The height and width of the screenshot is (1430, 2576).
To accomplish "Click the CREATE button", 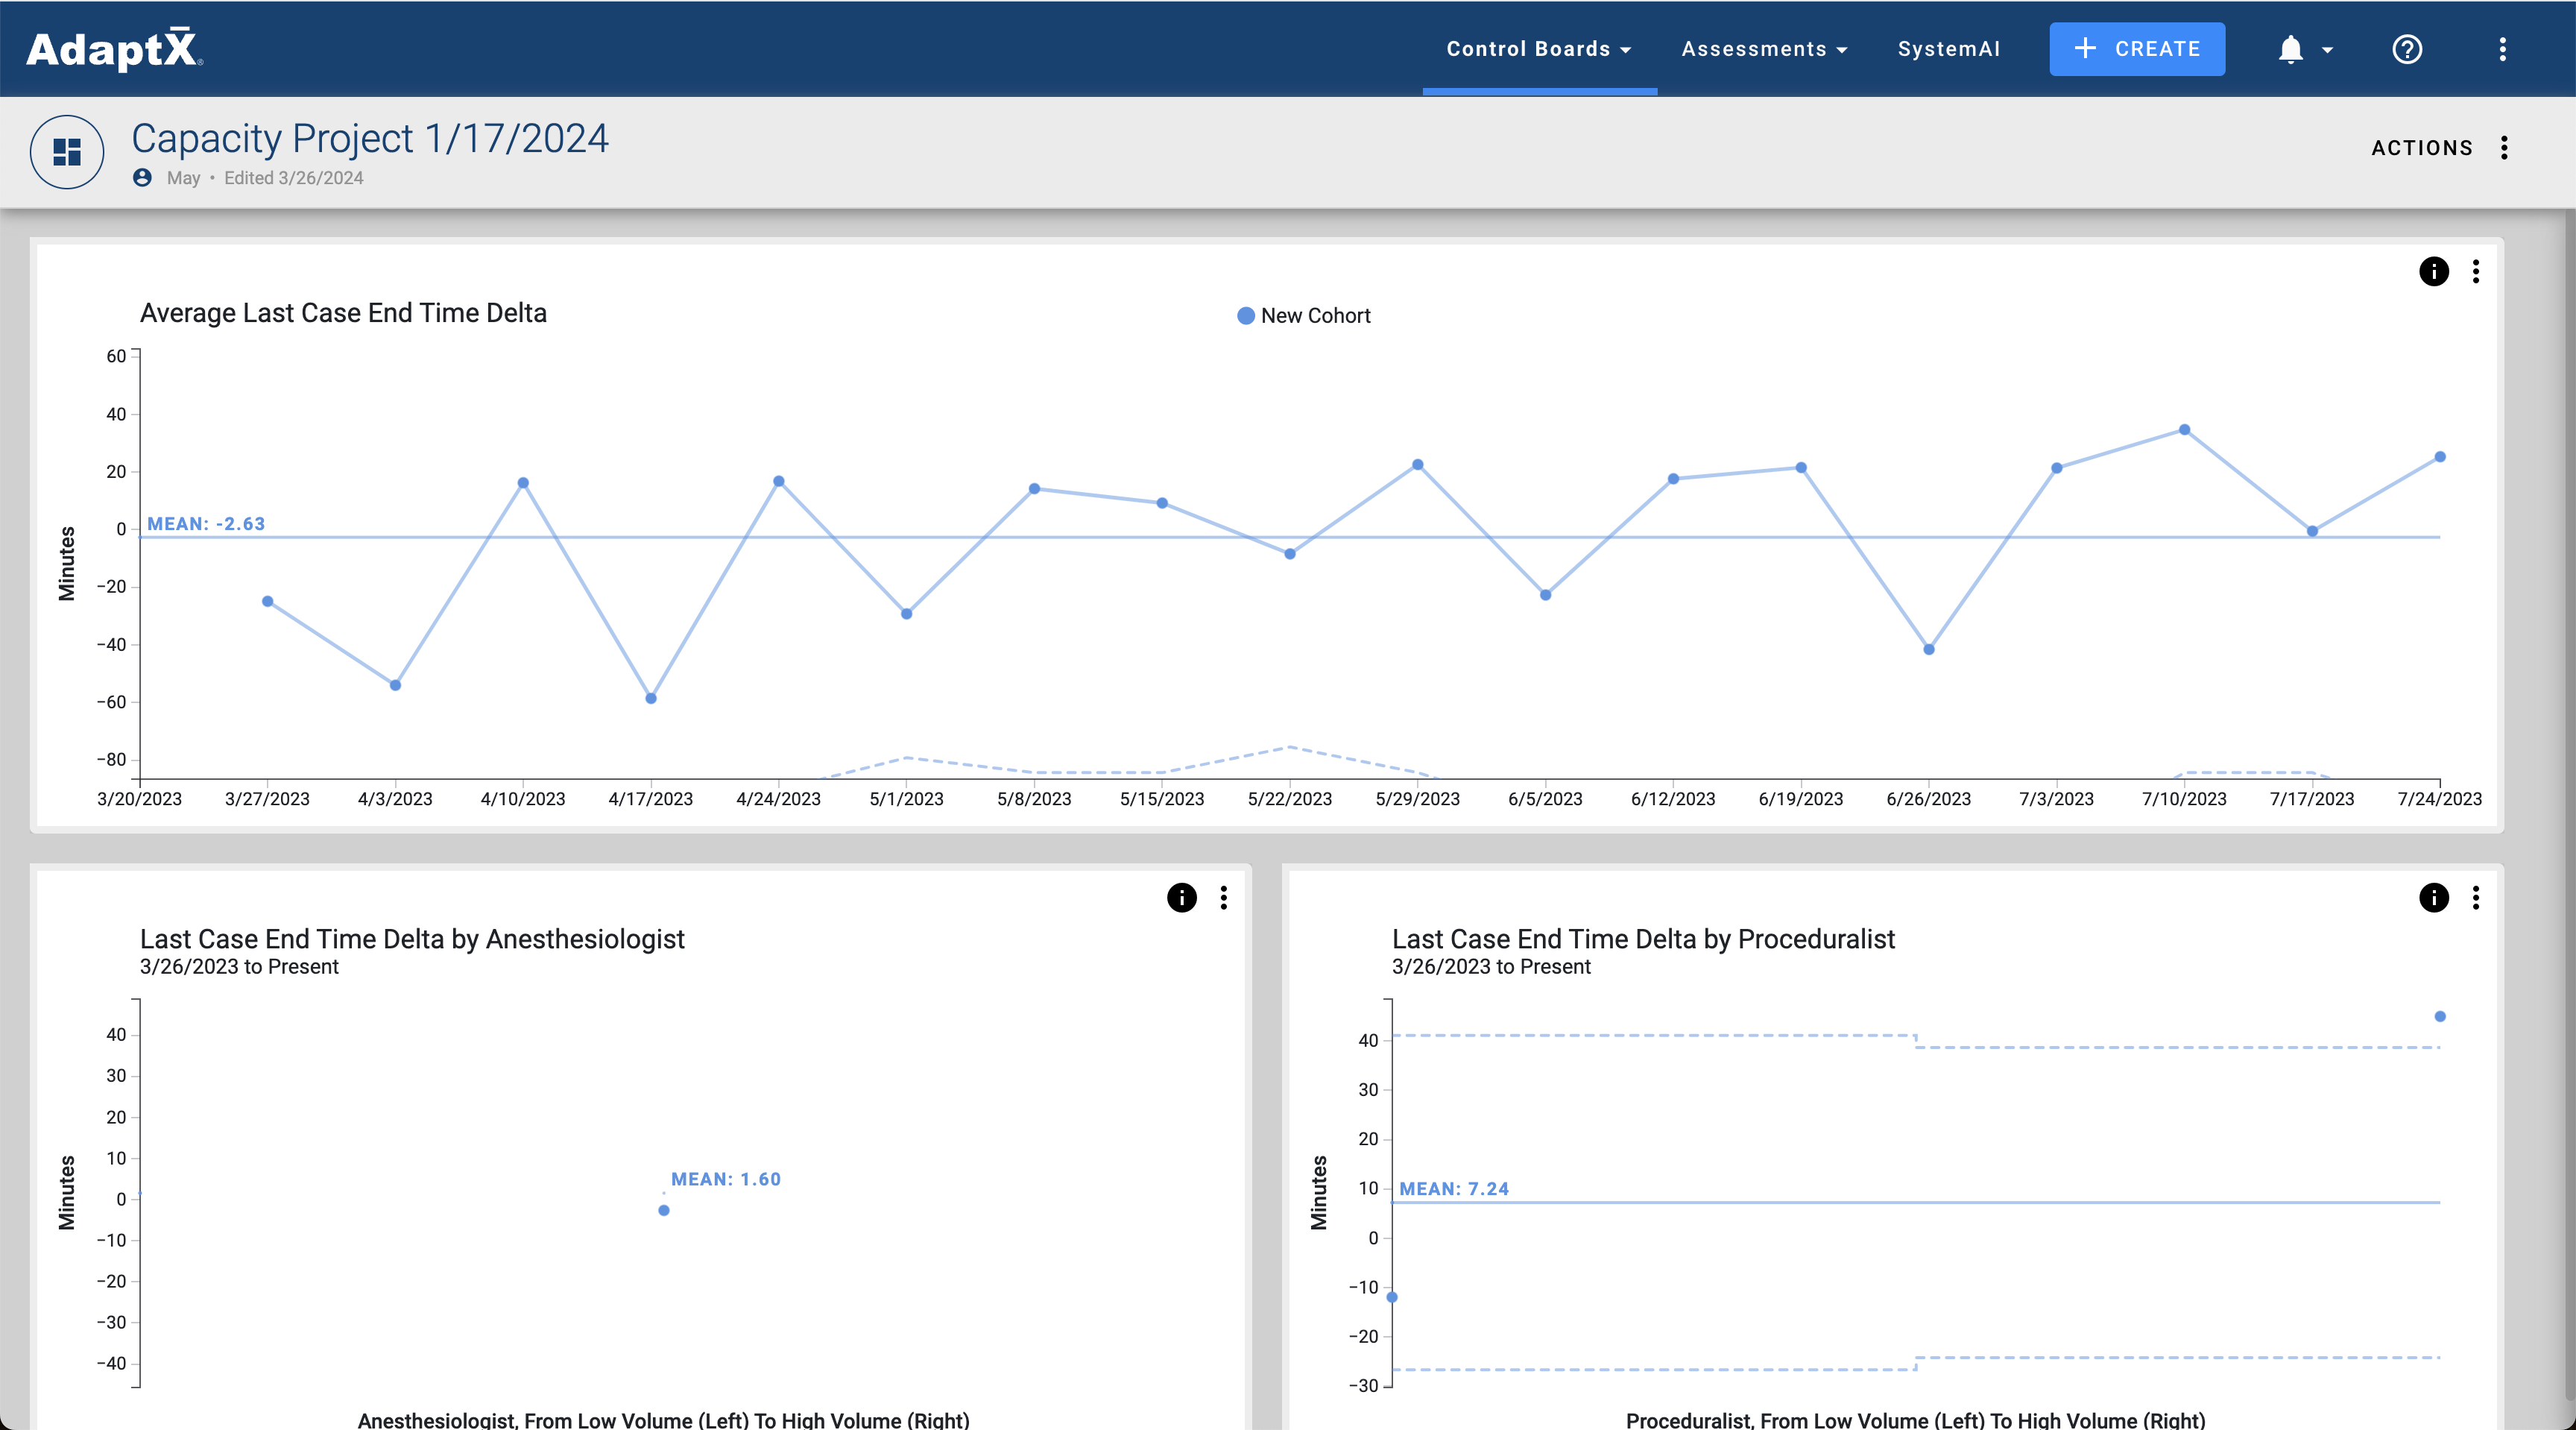I will [x=2137, y=49].
